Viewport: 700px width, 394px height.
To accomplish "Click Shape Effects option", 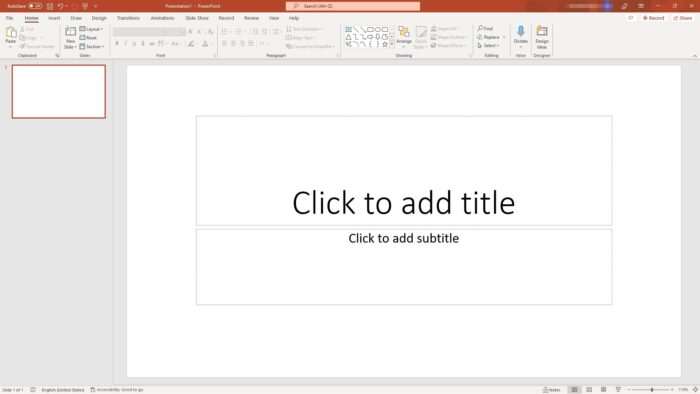I will tap(448, 46).
